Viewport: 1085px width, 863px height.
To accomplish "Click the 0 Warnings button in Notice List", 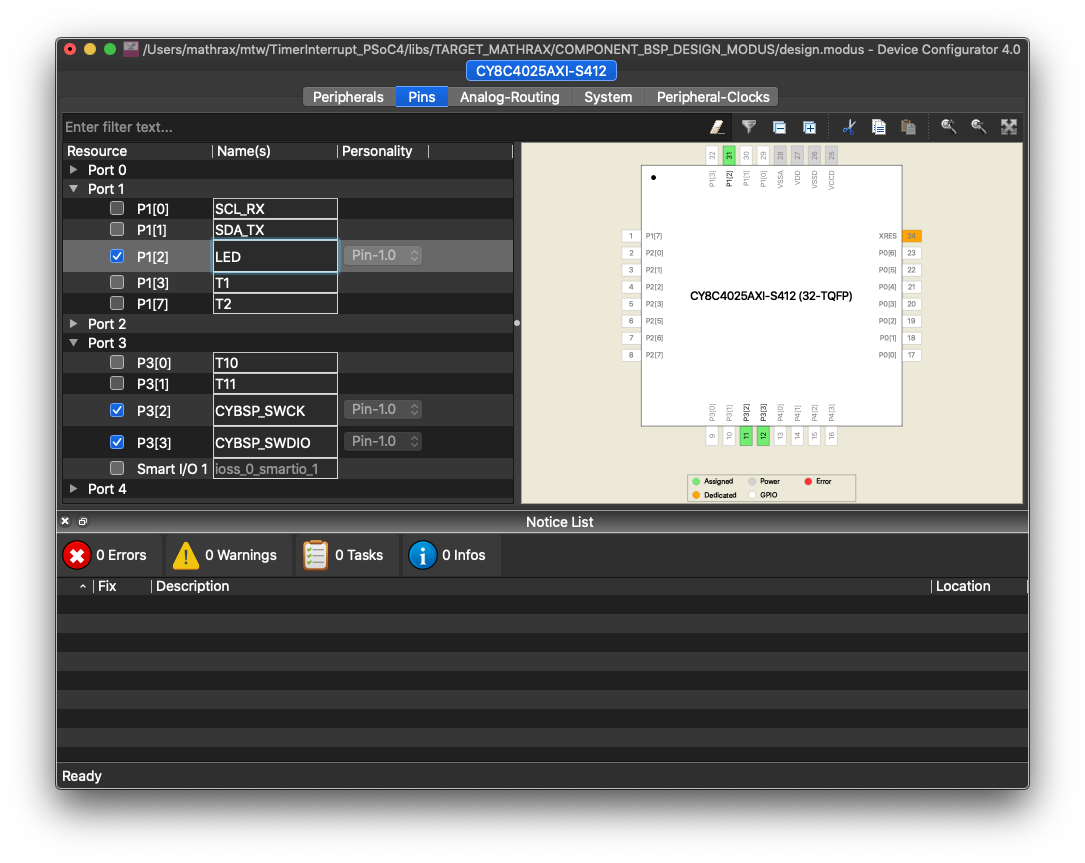I will tap(227, 555).
